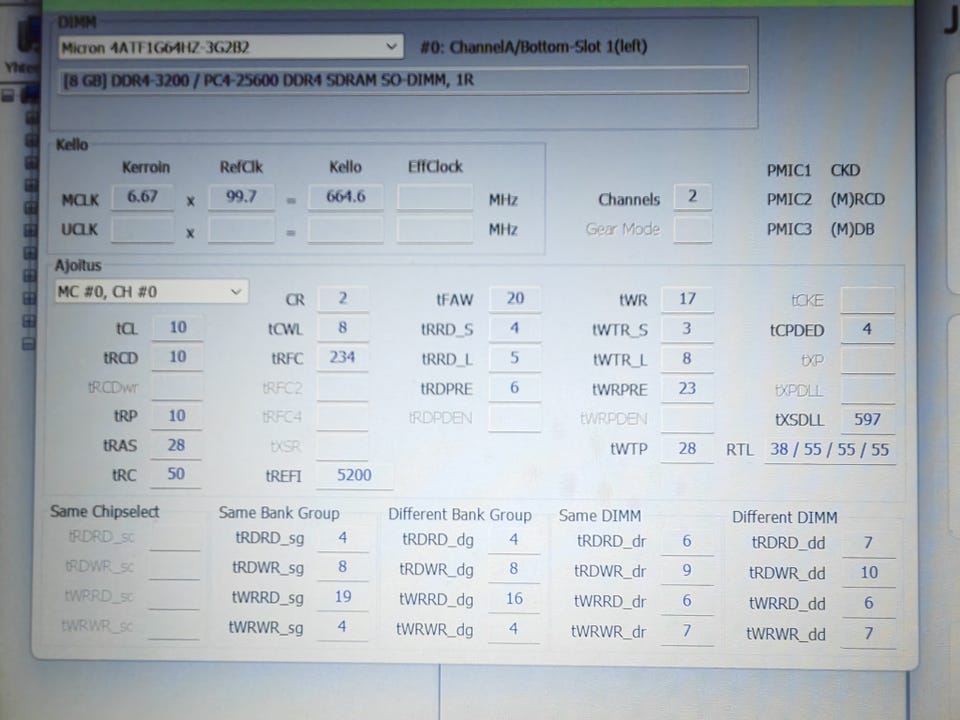Viewport: 960px width, 720px height.
Task: Click the tRP value field
Action: [x=176, y=416]
